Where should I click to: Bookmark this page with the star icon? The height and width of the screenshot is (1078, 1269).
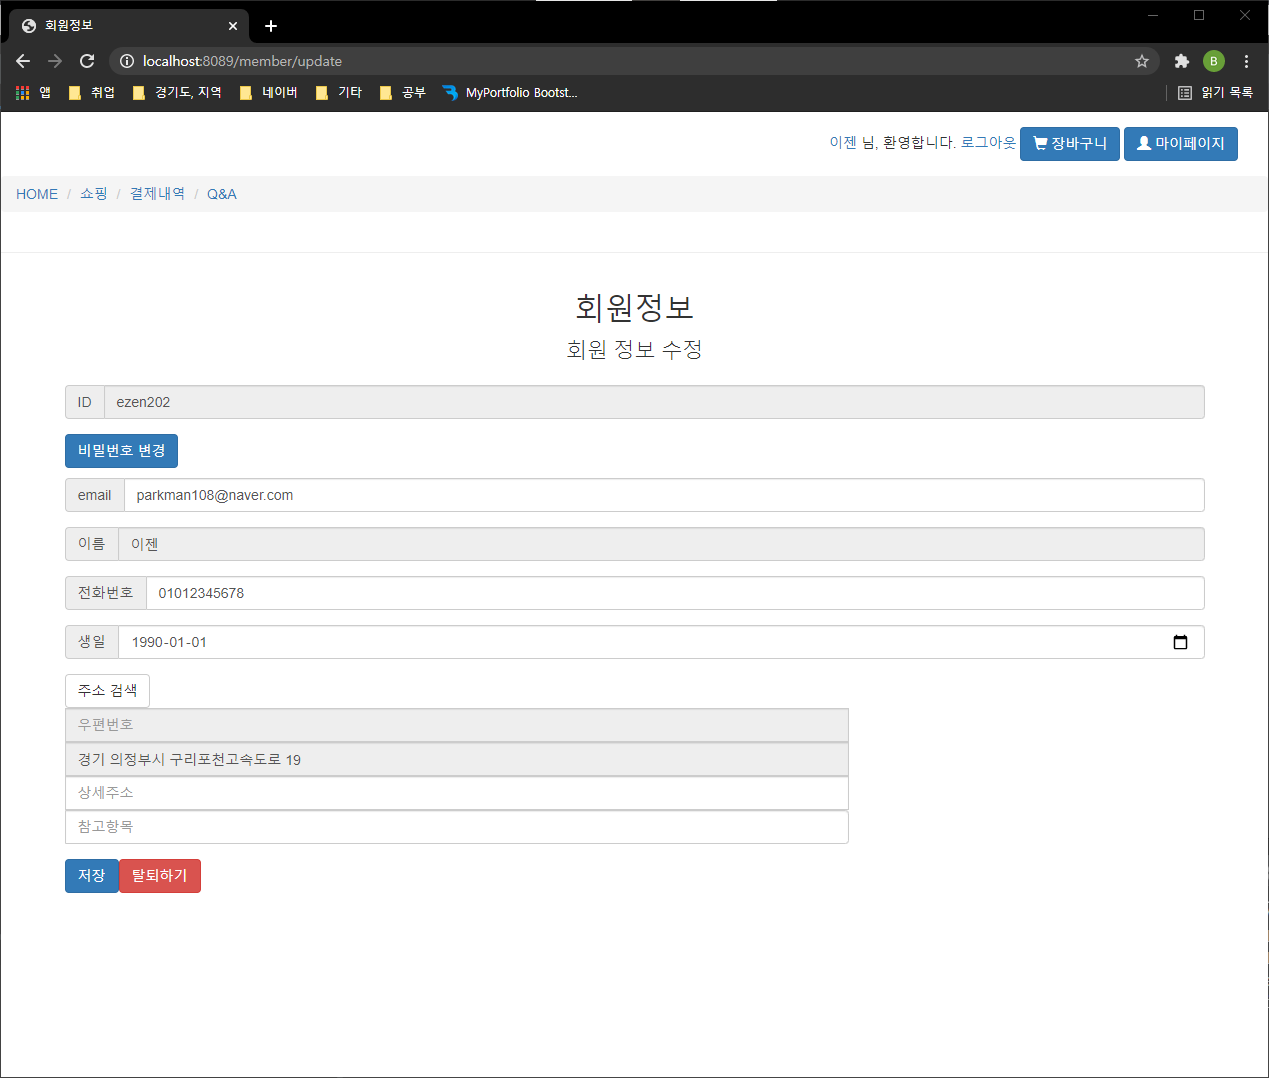[1142, 61]
